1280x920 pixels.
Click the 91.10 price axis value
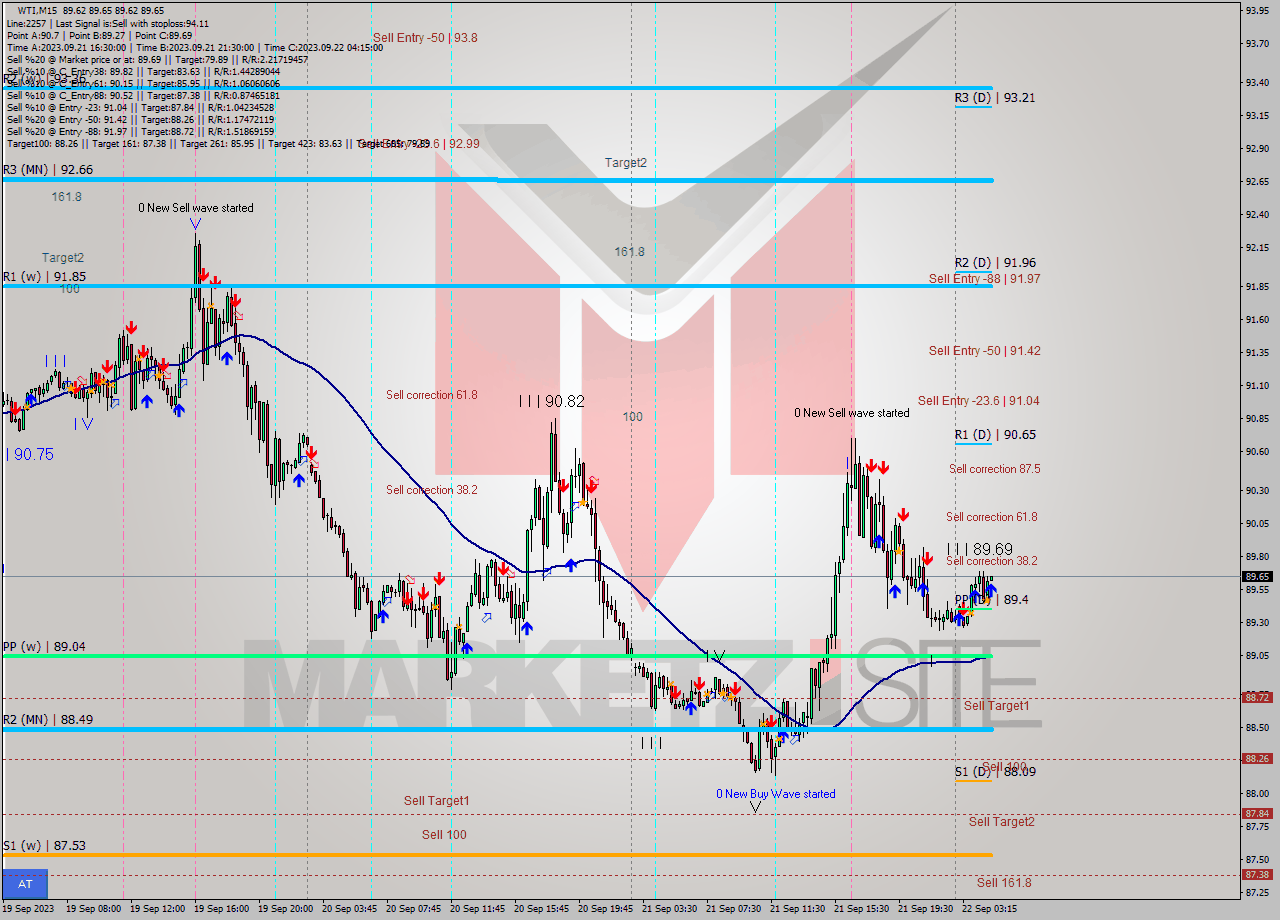click(1256, 385)
